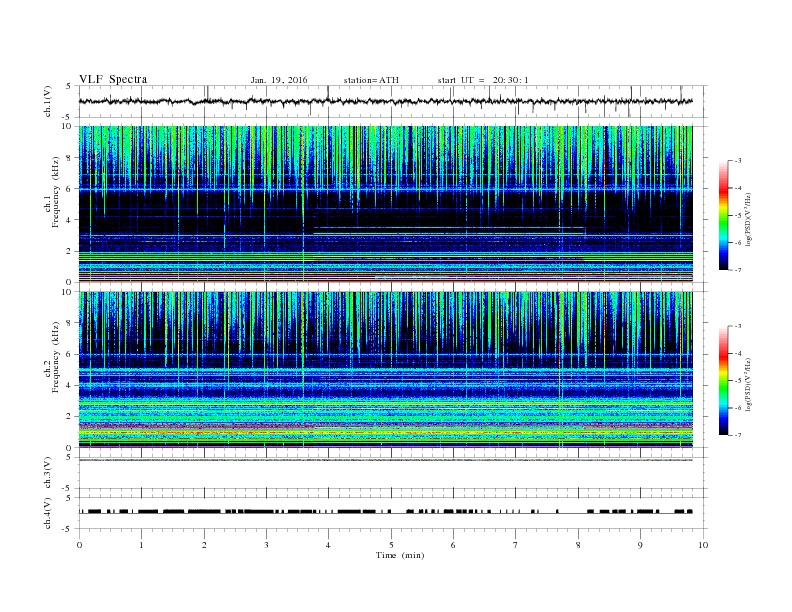Click the ch.1 'log(PSD)(V²/Hz)' colorbar label
This screenshot has height=612, width=792.
(749, 219)
